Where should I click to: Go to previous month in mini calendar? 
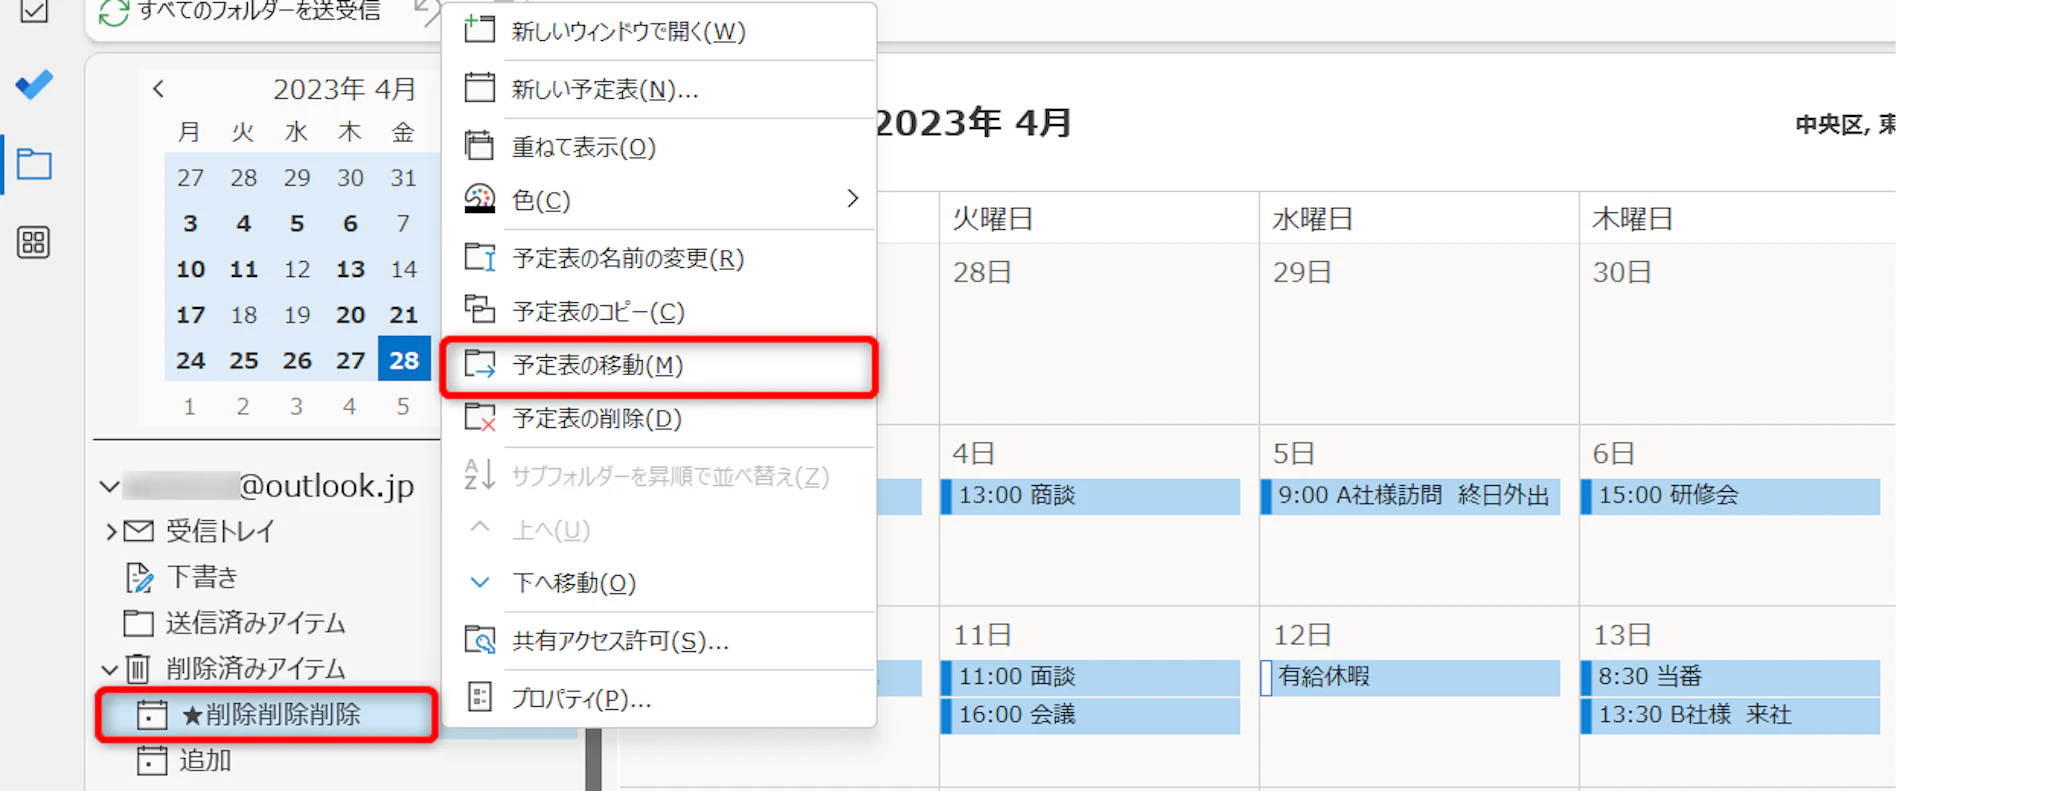point(158,89)
